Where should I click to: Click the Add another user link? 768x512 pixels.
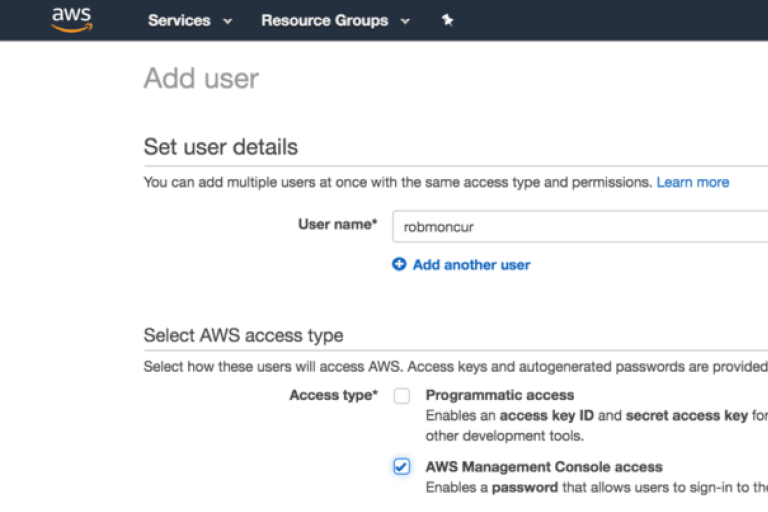[x=471, y=265]
